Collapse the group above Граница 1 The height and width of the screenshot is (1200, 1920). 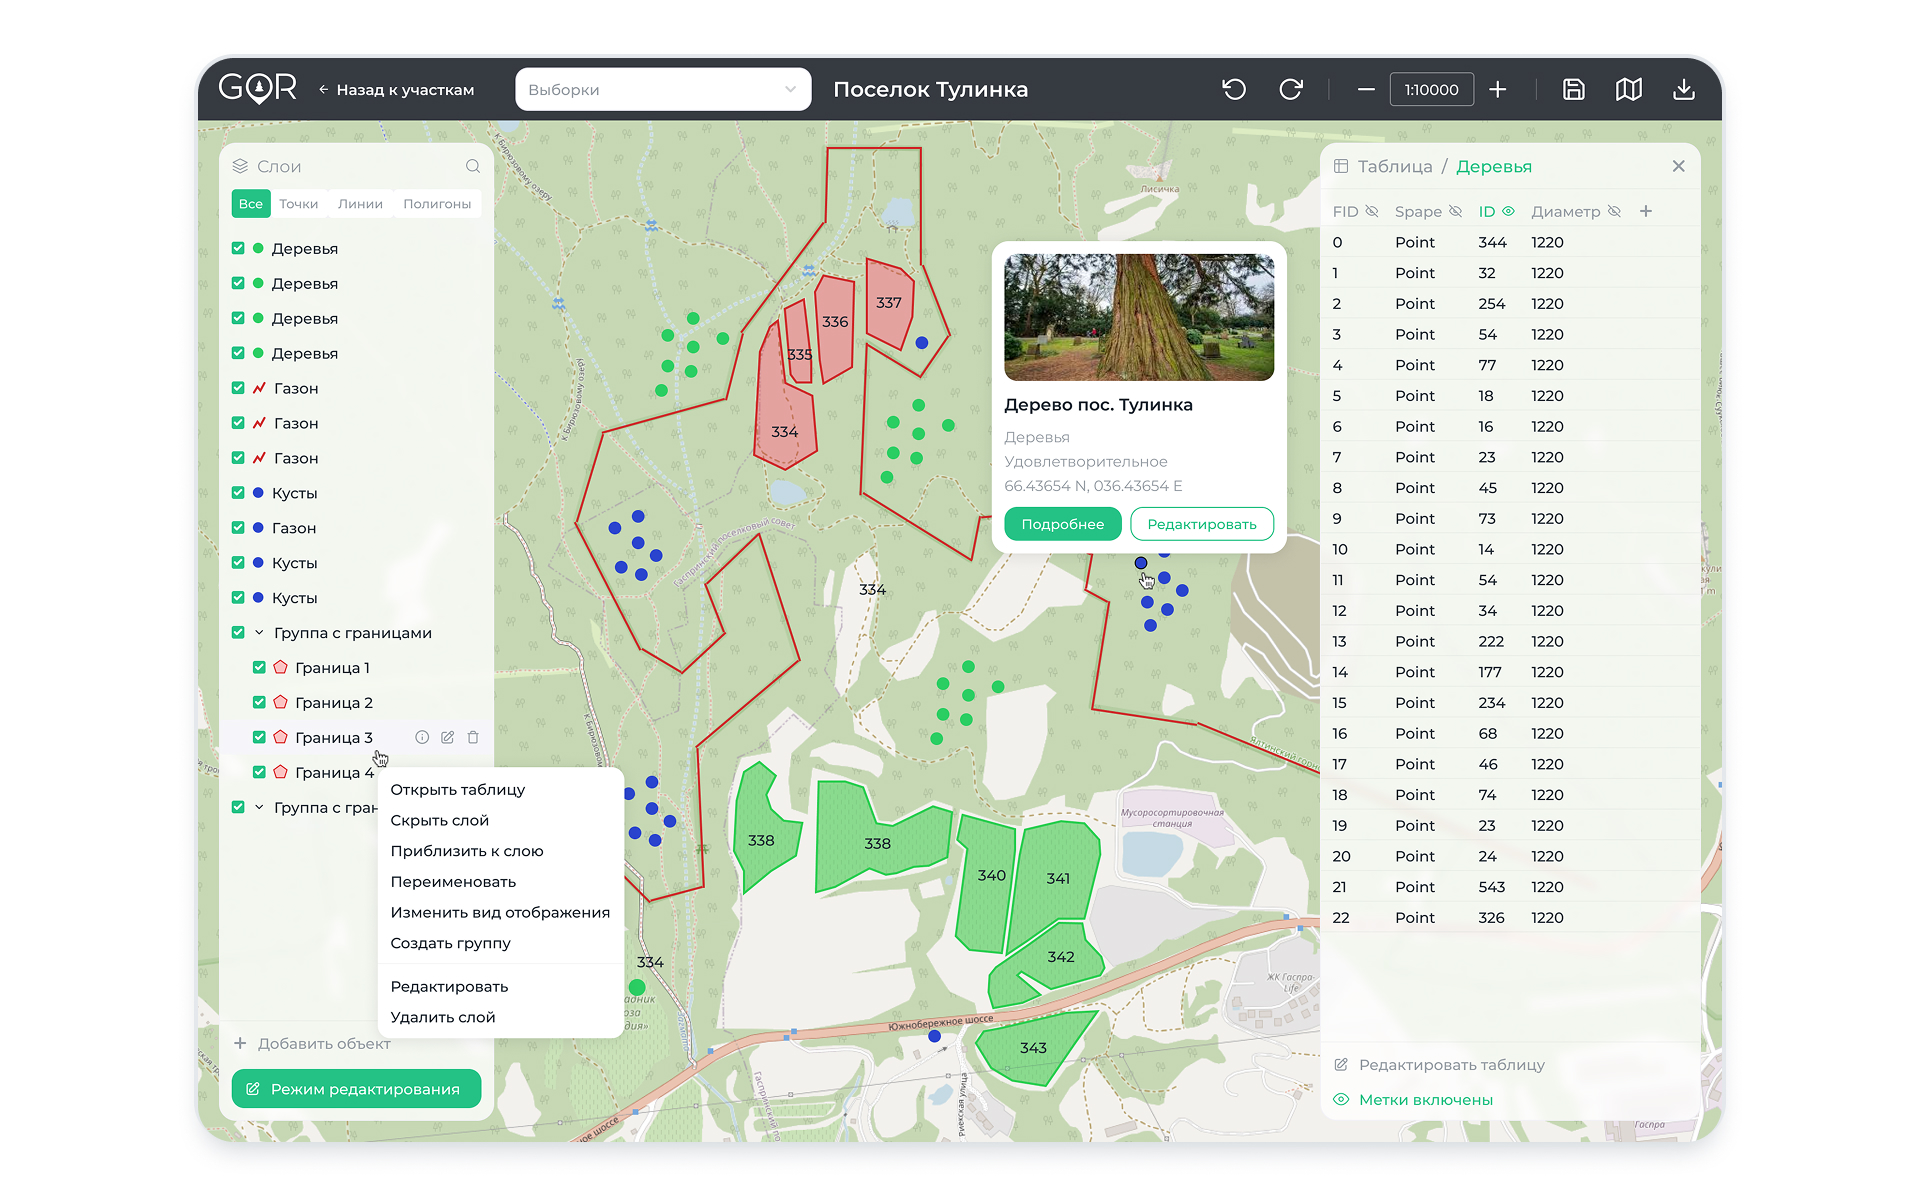pyautogui.click(x=259, y=632)
